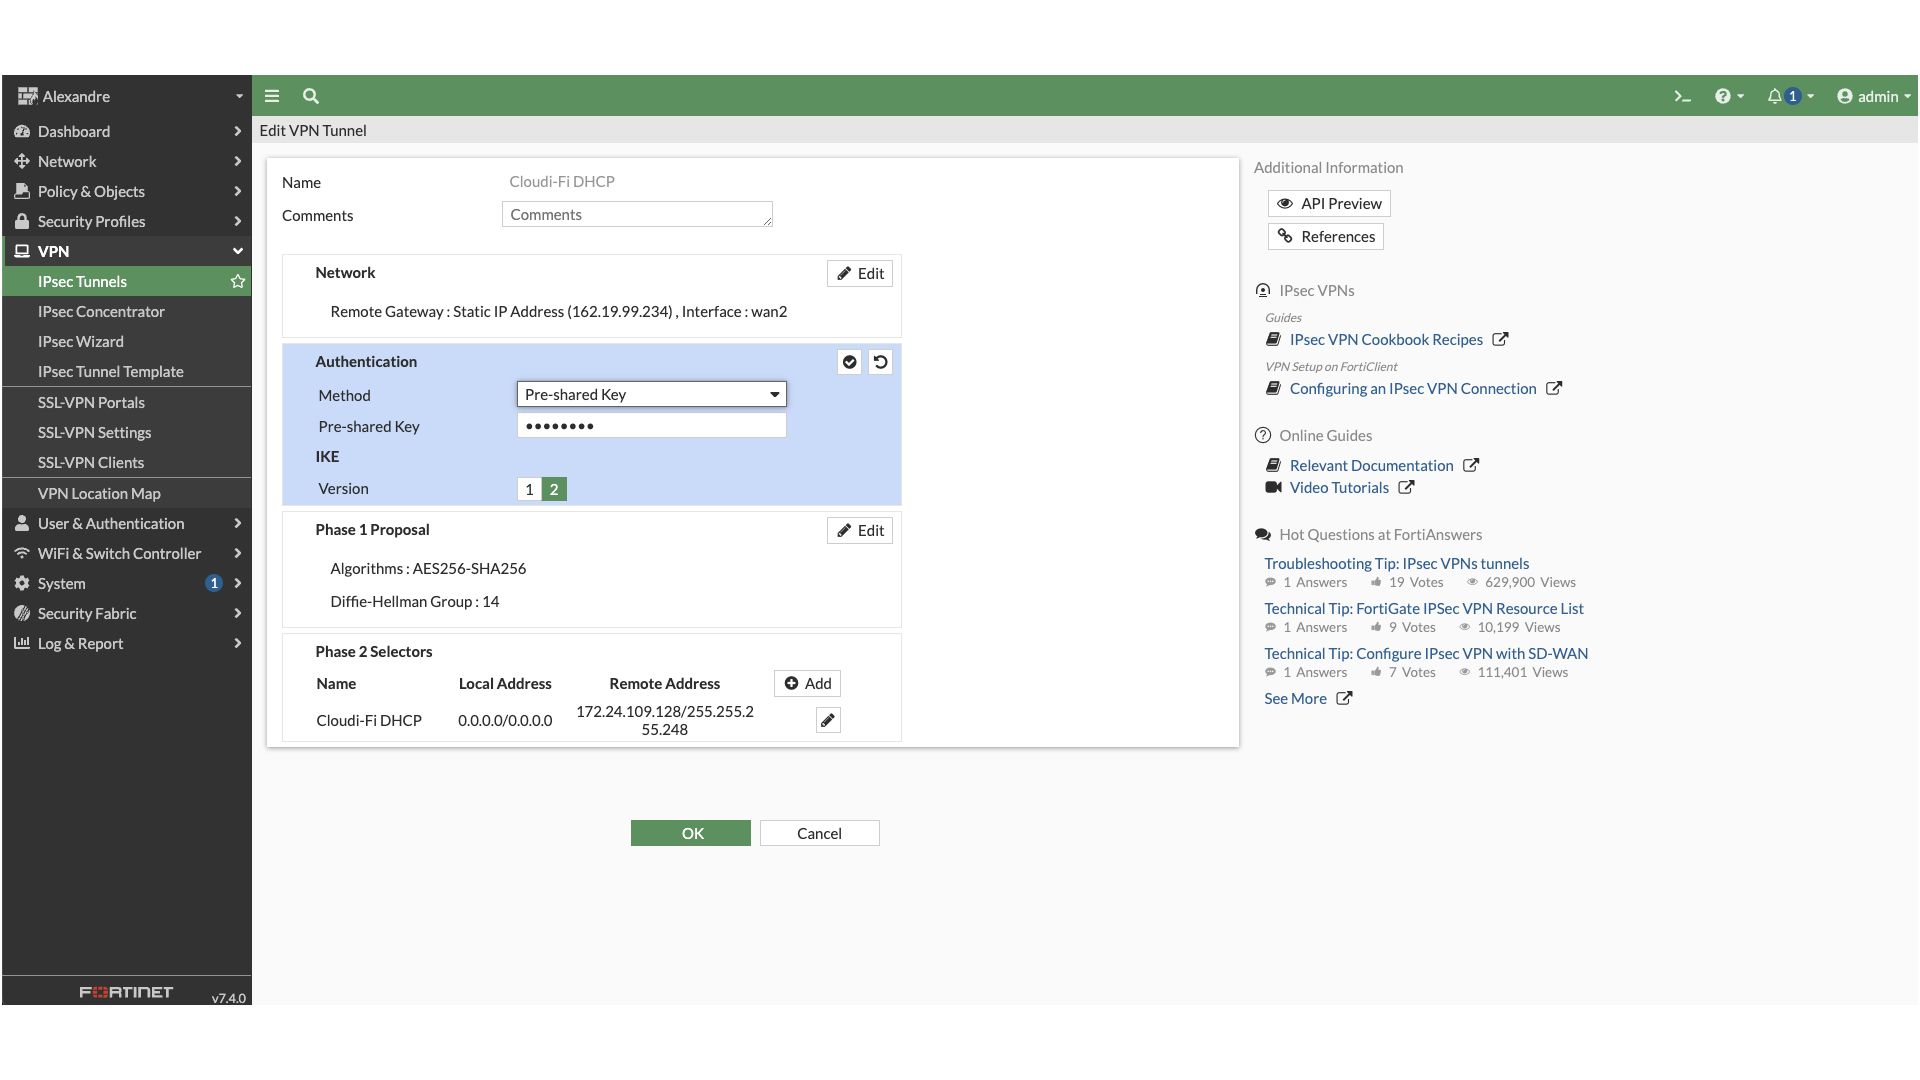The height and width of the screenshot is (1080, 1920).
Task: Open the API Preview button
Action: (x=1329, y=203)
